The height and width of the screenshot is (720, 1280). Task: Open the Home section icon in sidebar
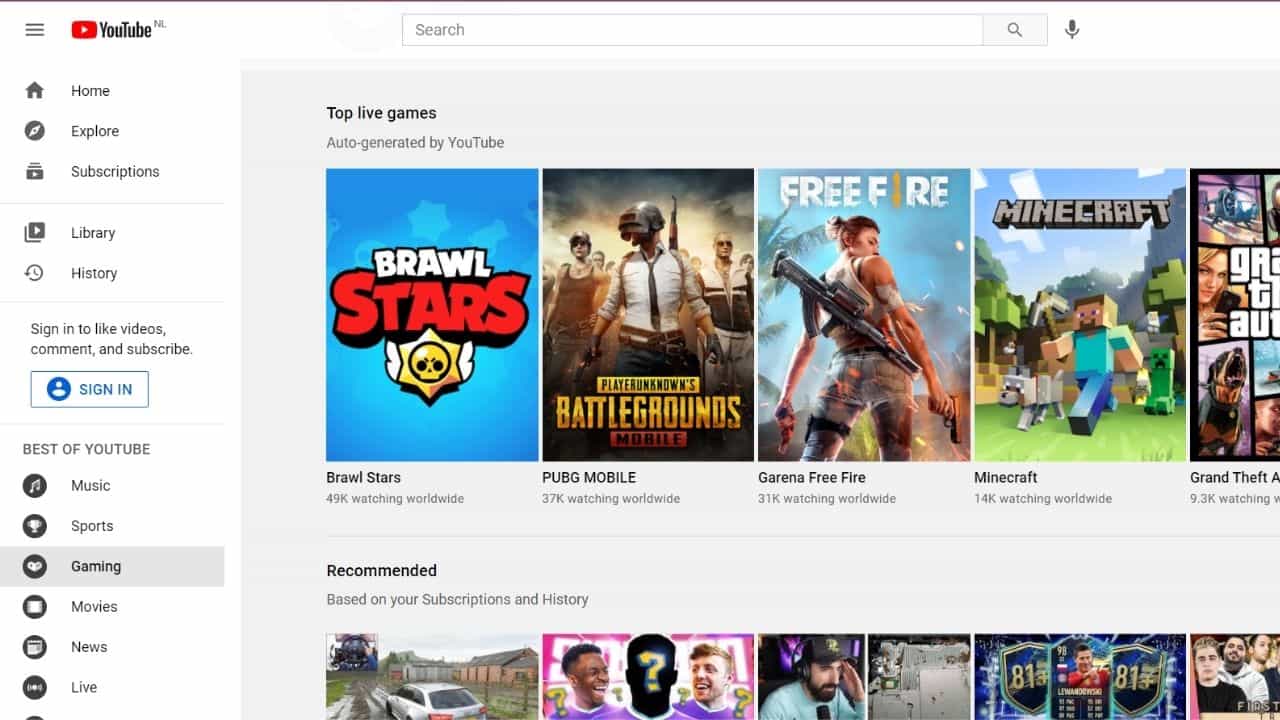tap(34, 90)
